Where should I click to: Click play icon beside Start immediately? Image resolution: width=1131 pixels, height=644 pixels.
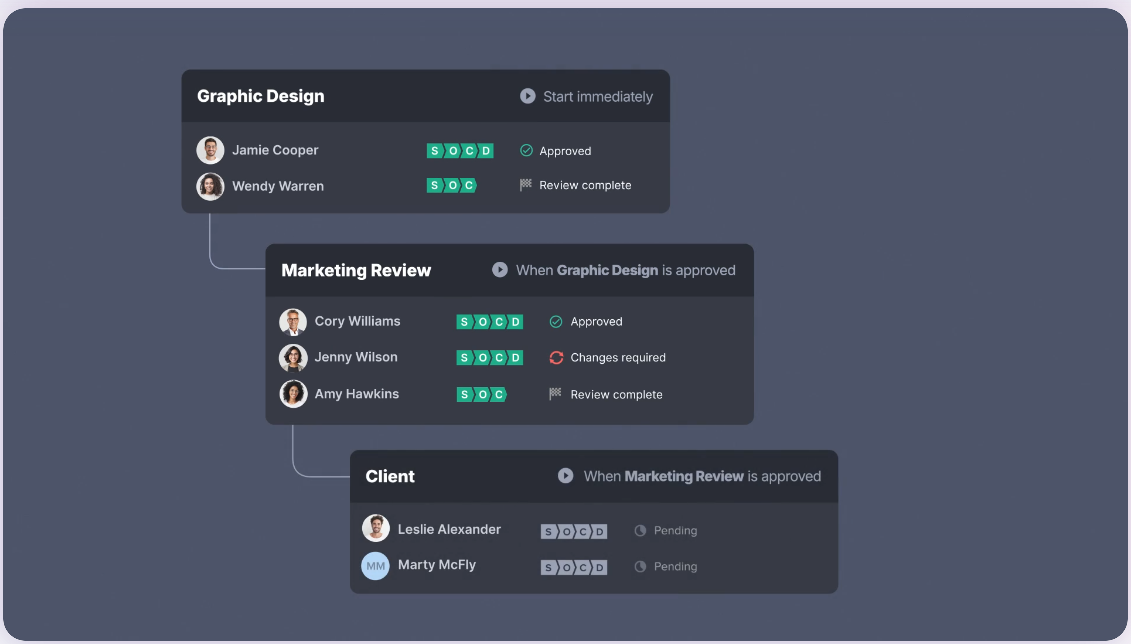pos(527,97)
